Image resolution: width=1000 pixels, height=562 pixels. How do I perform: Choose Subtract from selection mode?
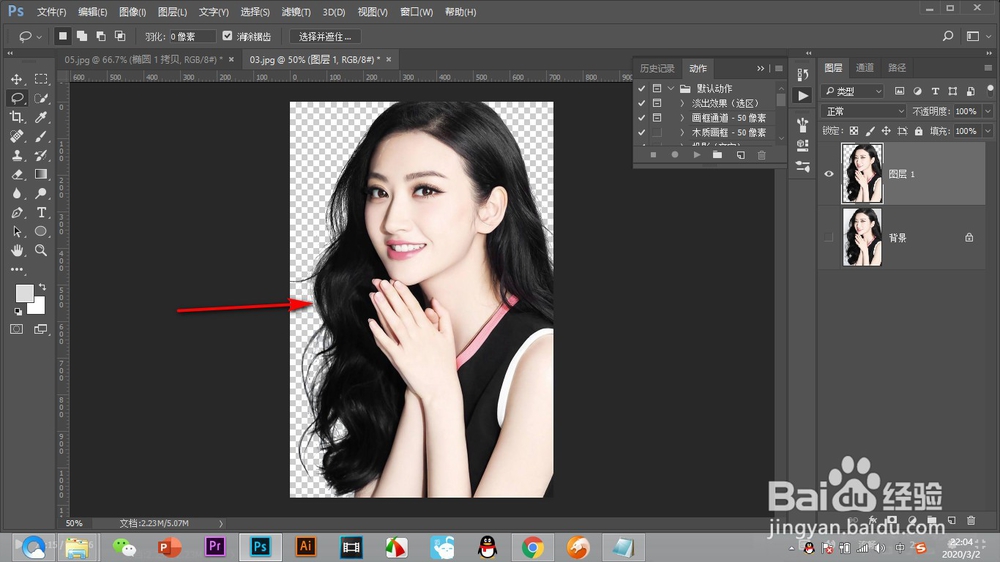pos(101,36)
